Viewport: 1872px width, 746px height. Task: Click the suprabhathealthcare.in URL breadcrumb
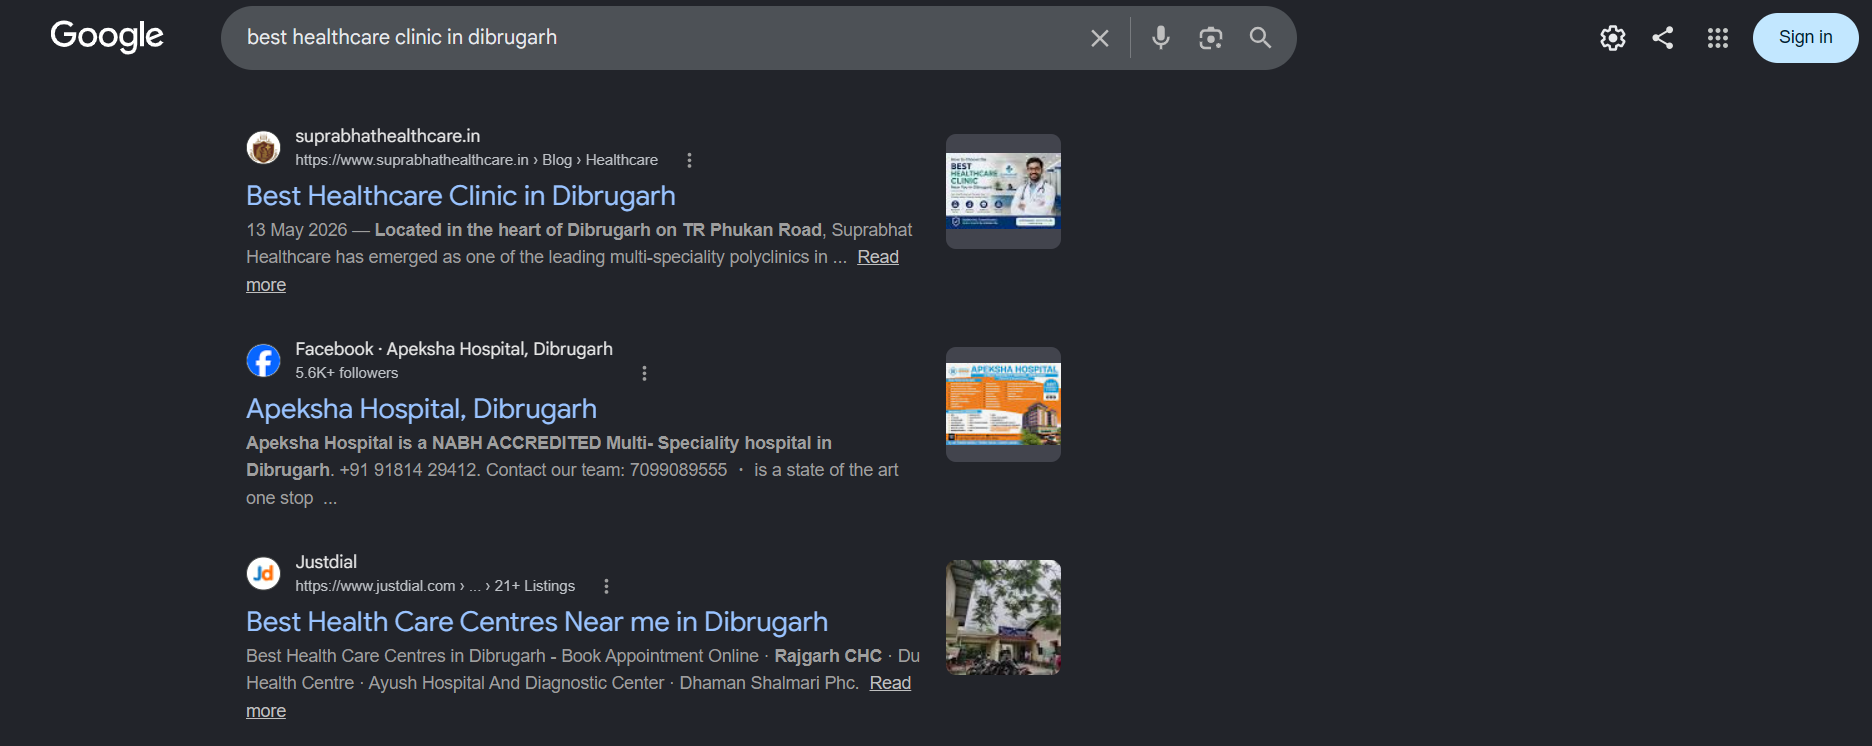[x=476, y=160]
